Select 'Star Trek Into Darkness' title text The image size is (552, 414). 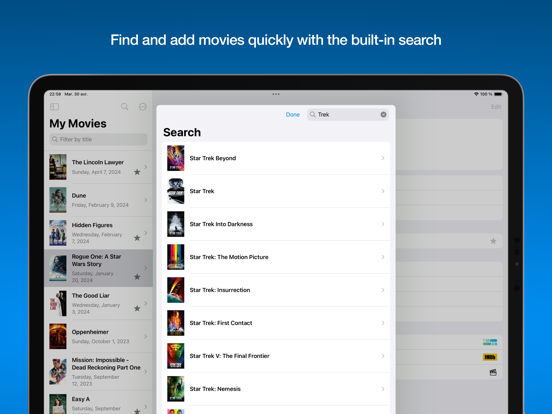[x=221, y=224]
